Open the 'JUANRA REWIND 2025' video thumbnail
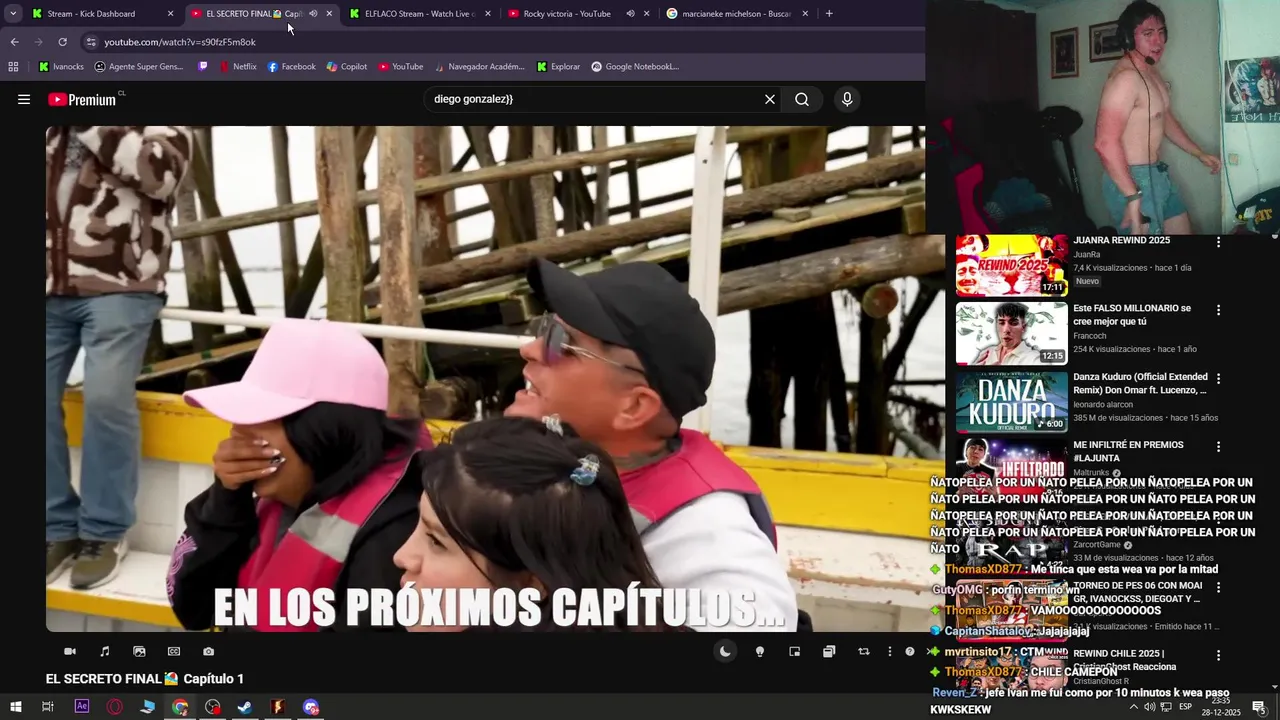This screenshot has width=1280, height=720. coord(1011,266)
